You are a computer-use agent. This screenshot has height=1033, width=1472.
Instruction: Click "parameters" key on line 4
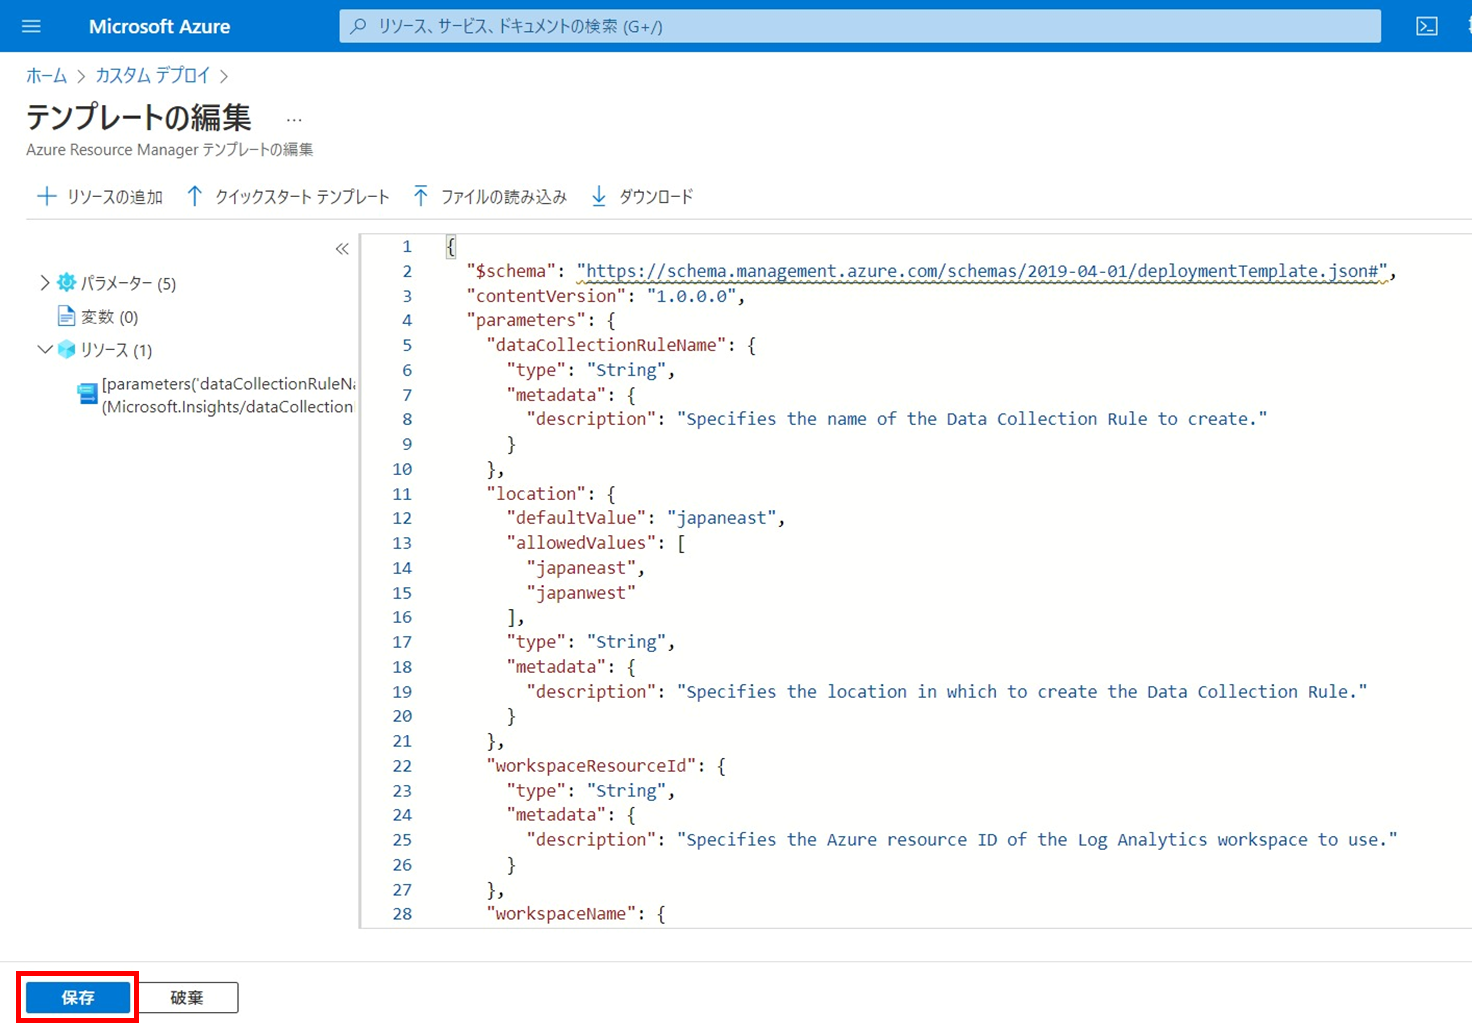coord(526,320)
